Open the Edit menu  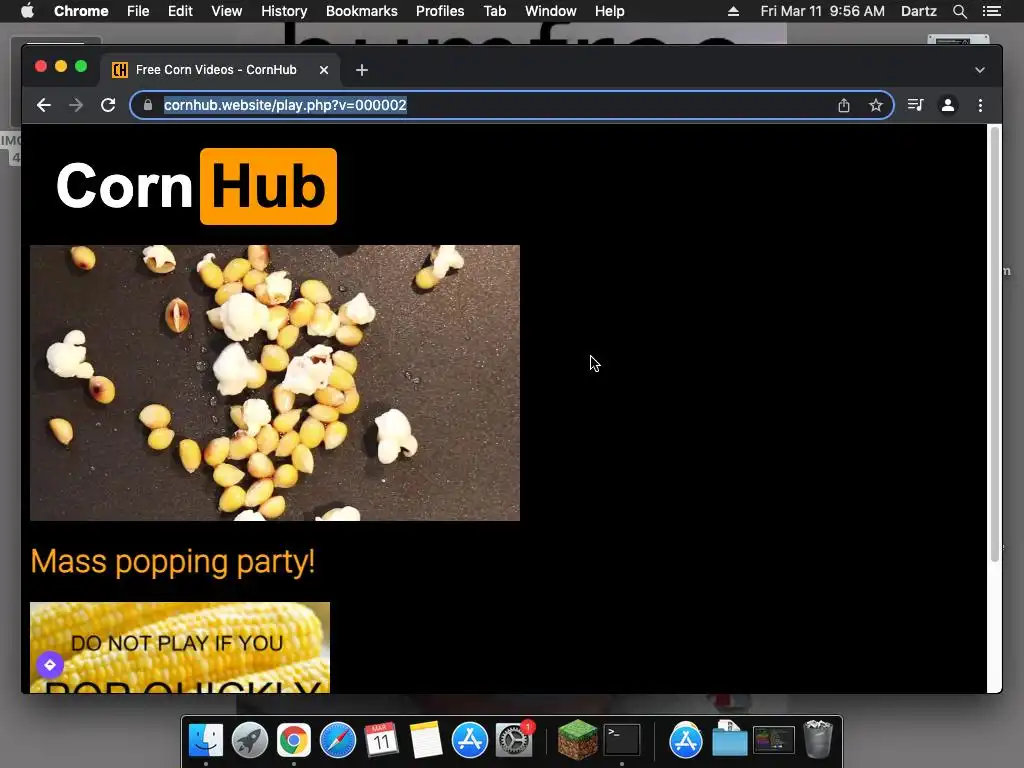coord(180,11)
